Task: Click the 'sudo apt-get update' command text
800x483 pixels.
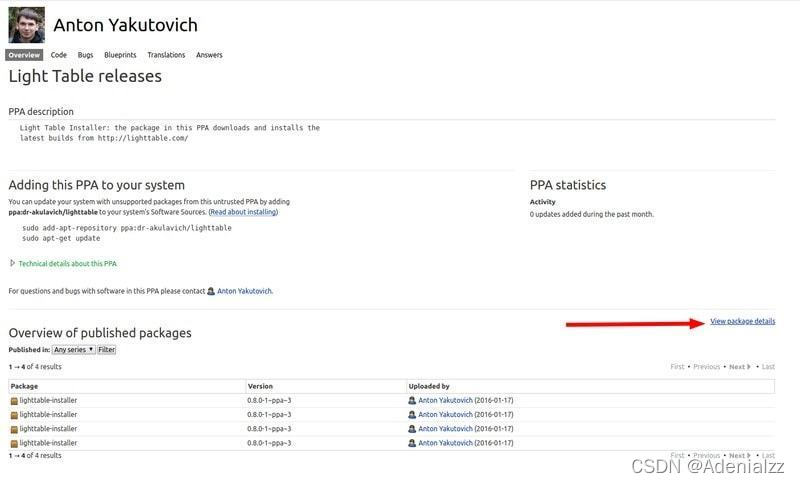Action: (x=61, y=238)
